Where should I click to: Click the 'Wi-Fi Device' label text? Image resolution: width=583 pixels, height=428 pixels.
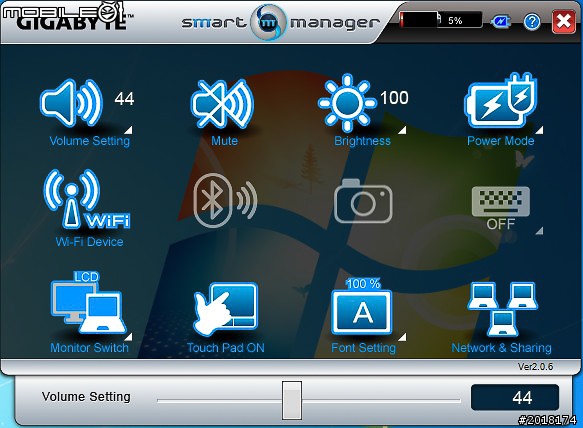[89, 242]
